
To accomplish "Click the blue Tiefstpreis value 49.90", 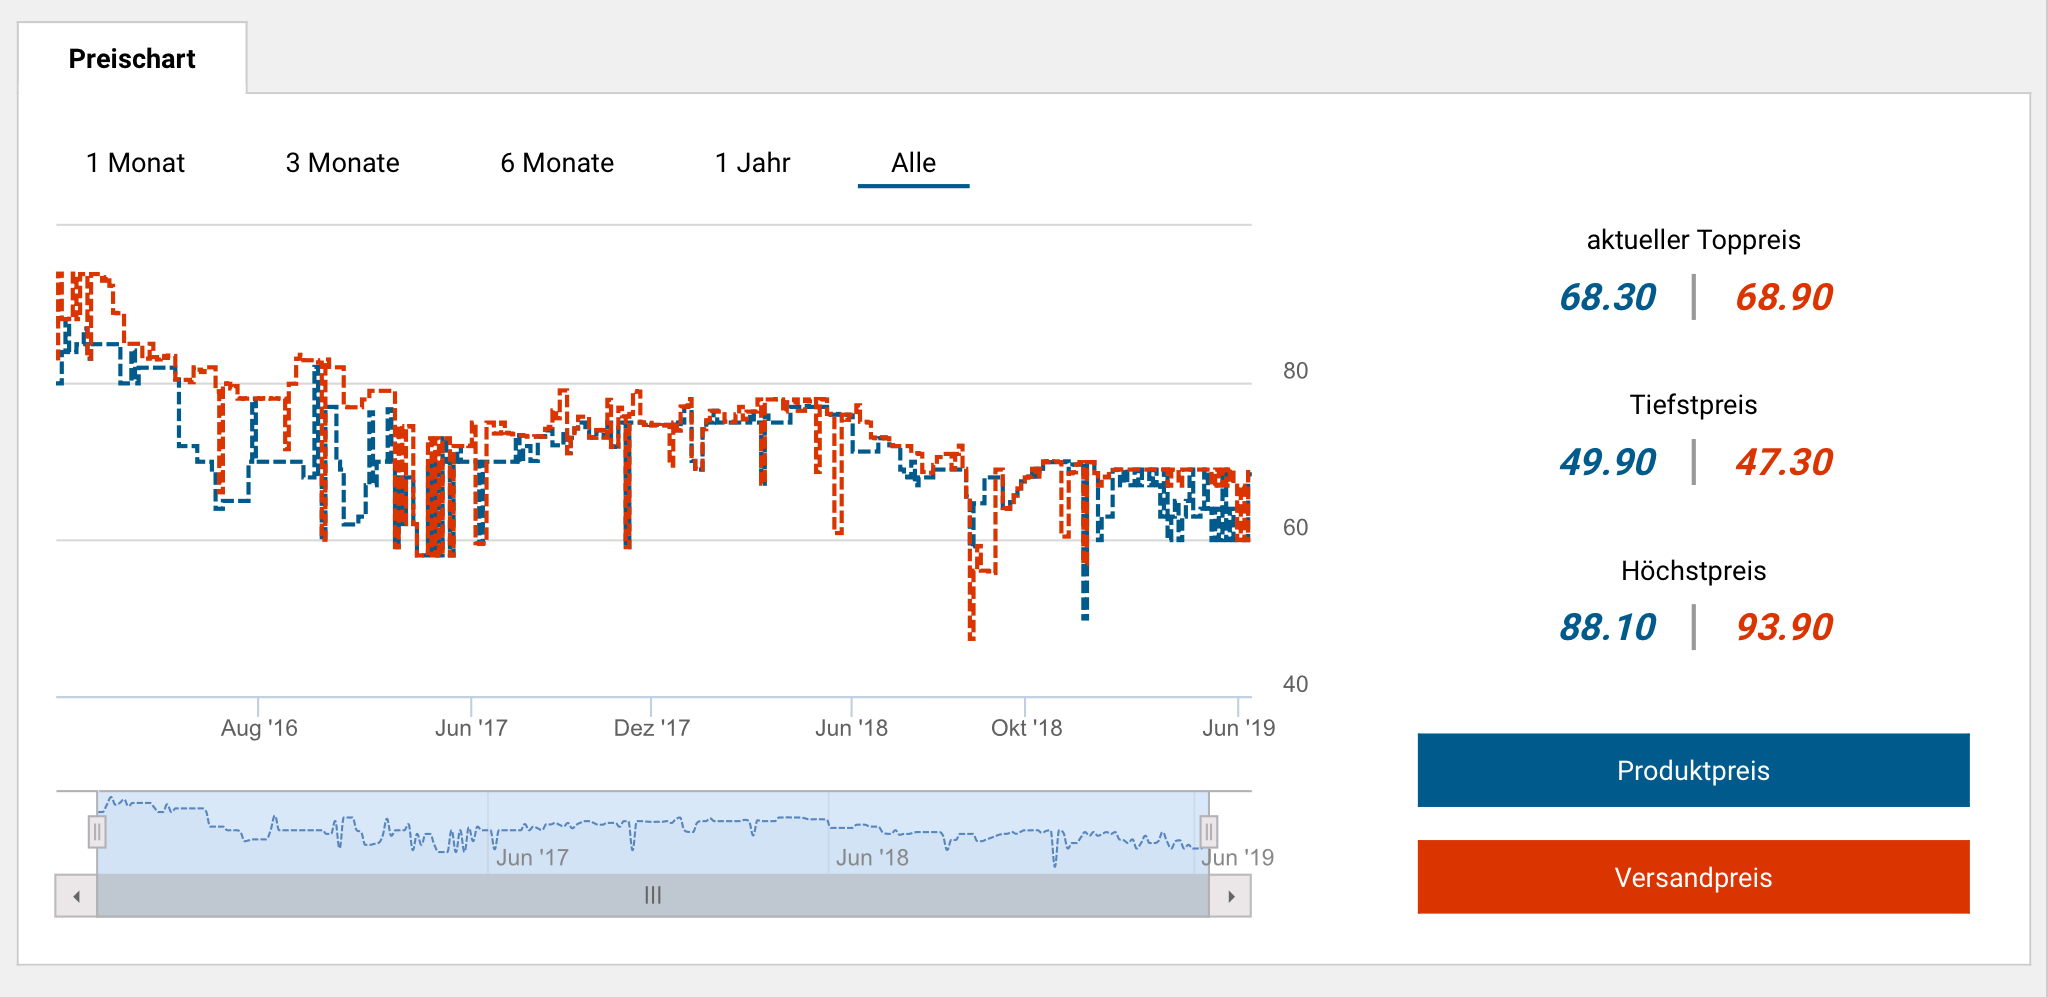I will tap(1607, 462).
